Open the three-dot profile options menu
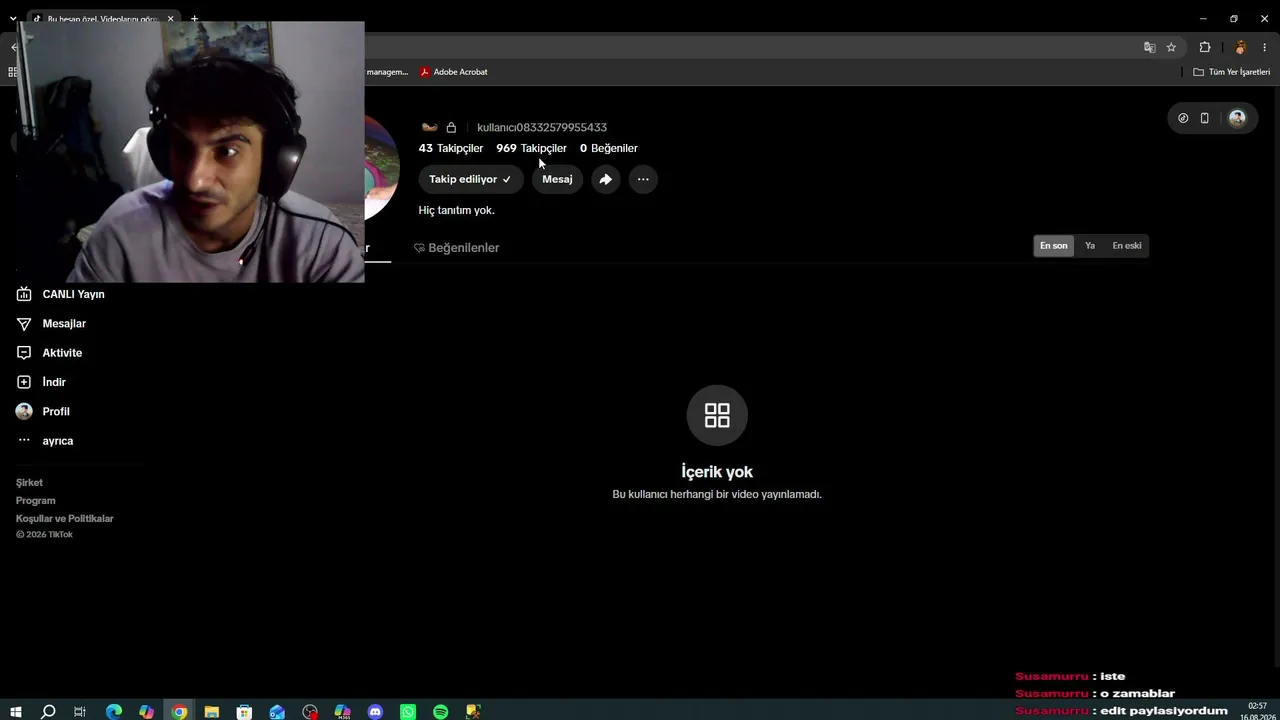The width and height of the screenshot is (1280, 720). pos(643,179)
